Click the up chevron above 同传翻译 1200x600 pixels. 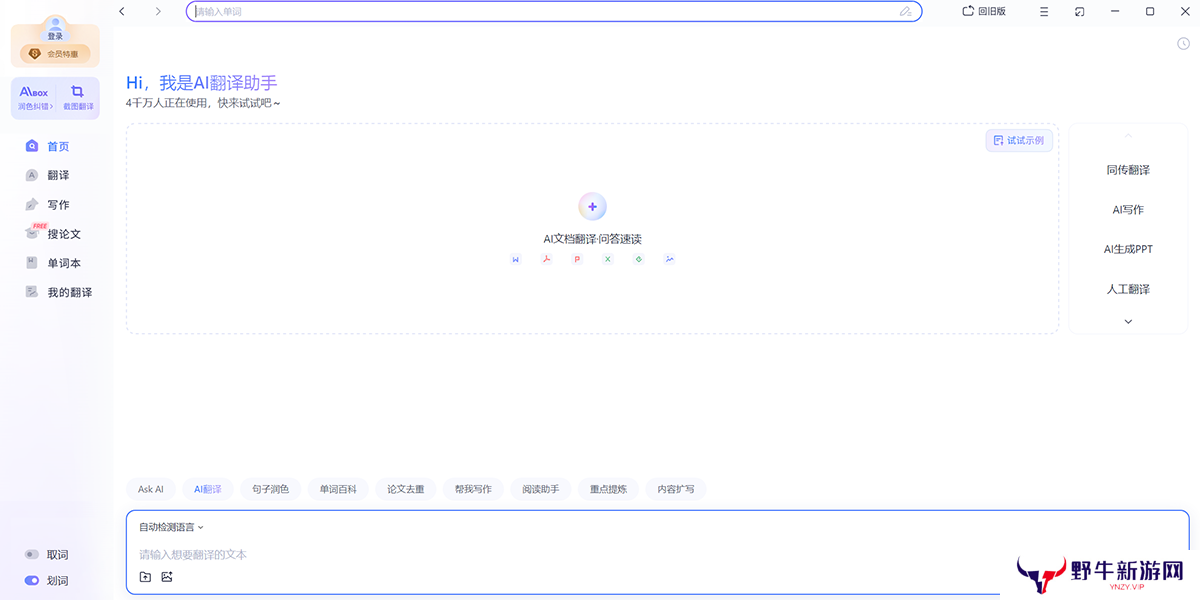1128,136
